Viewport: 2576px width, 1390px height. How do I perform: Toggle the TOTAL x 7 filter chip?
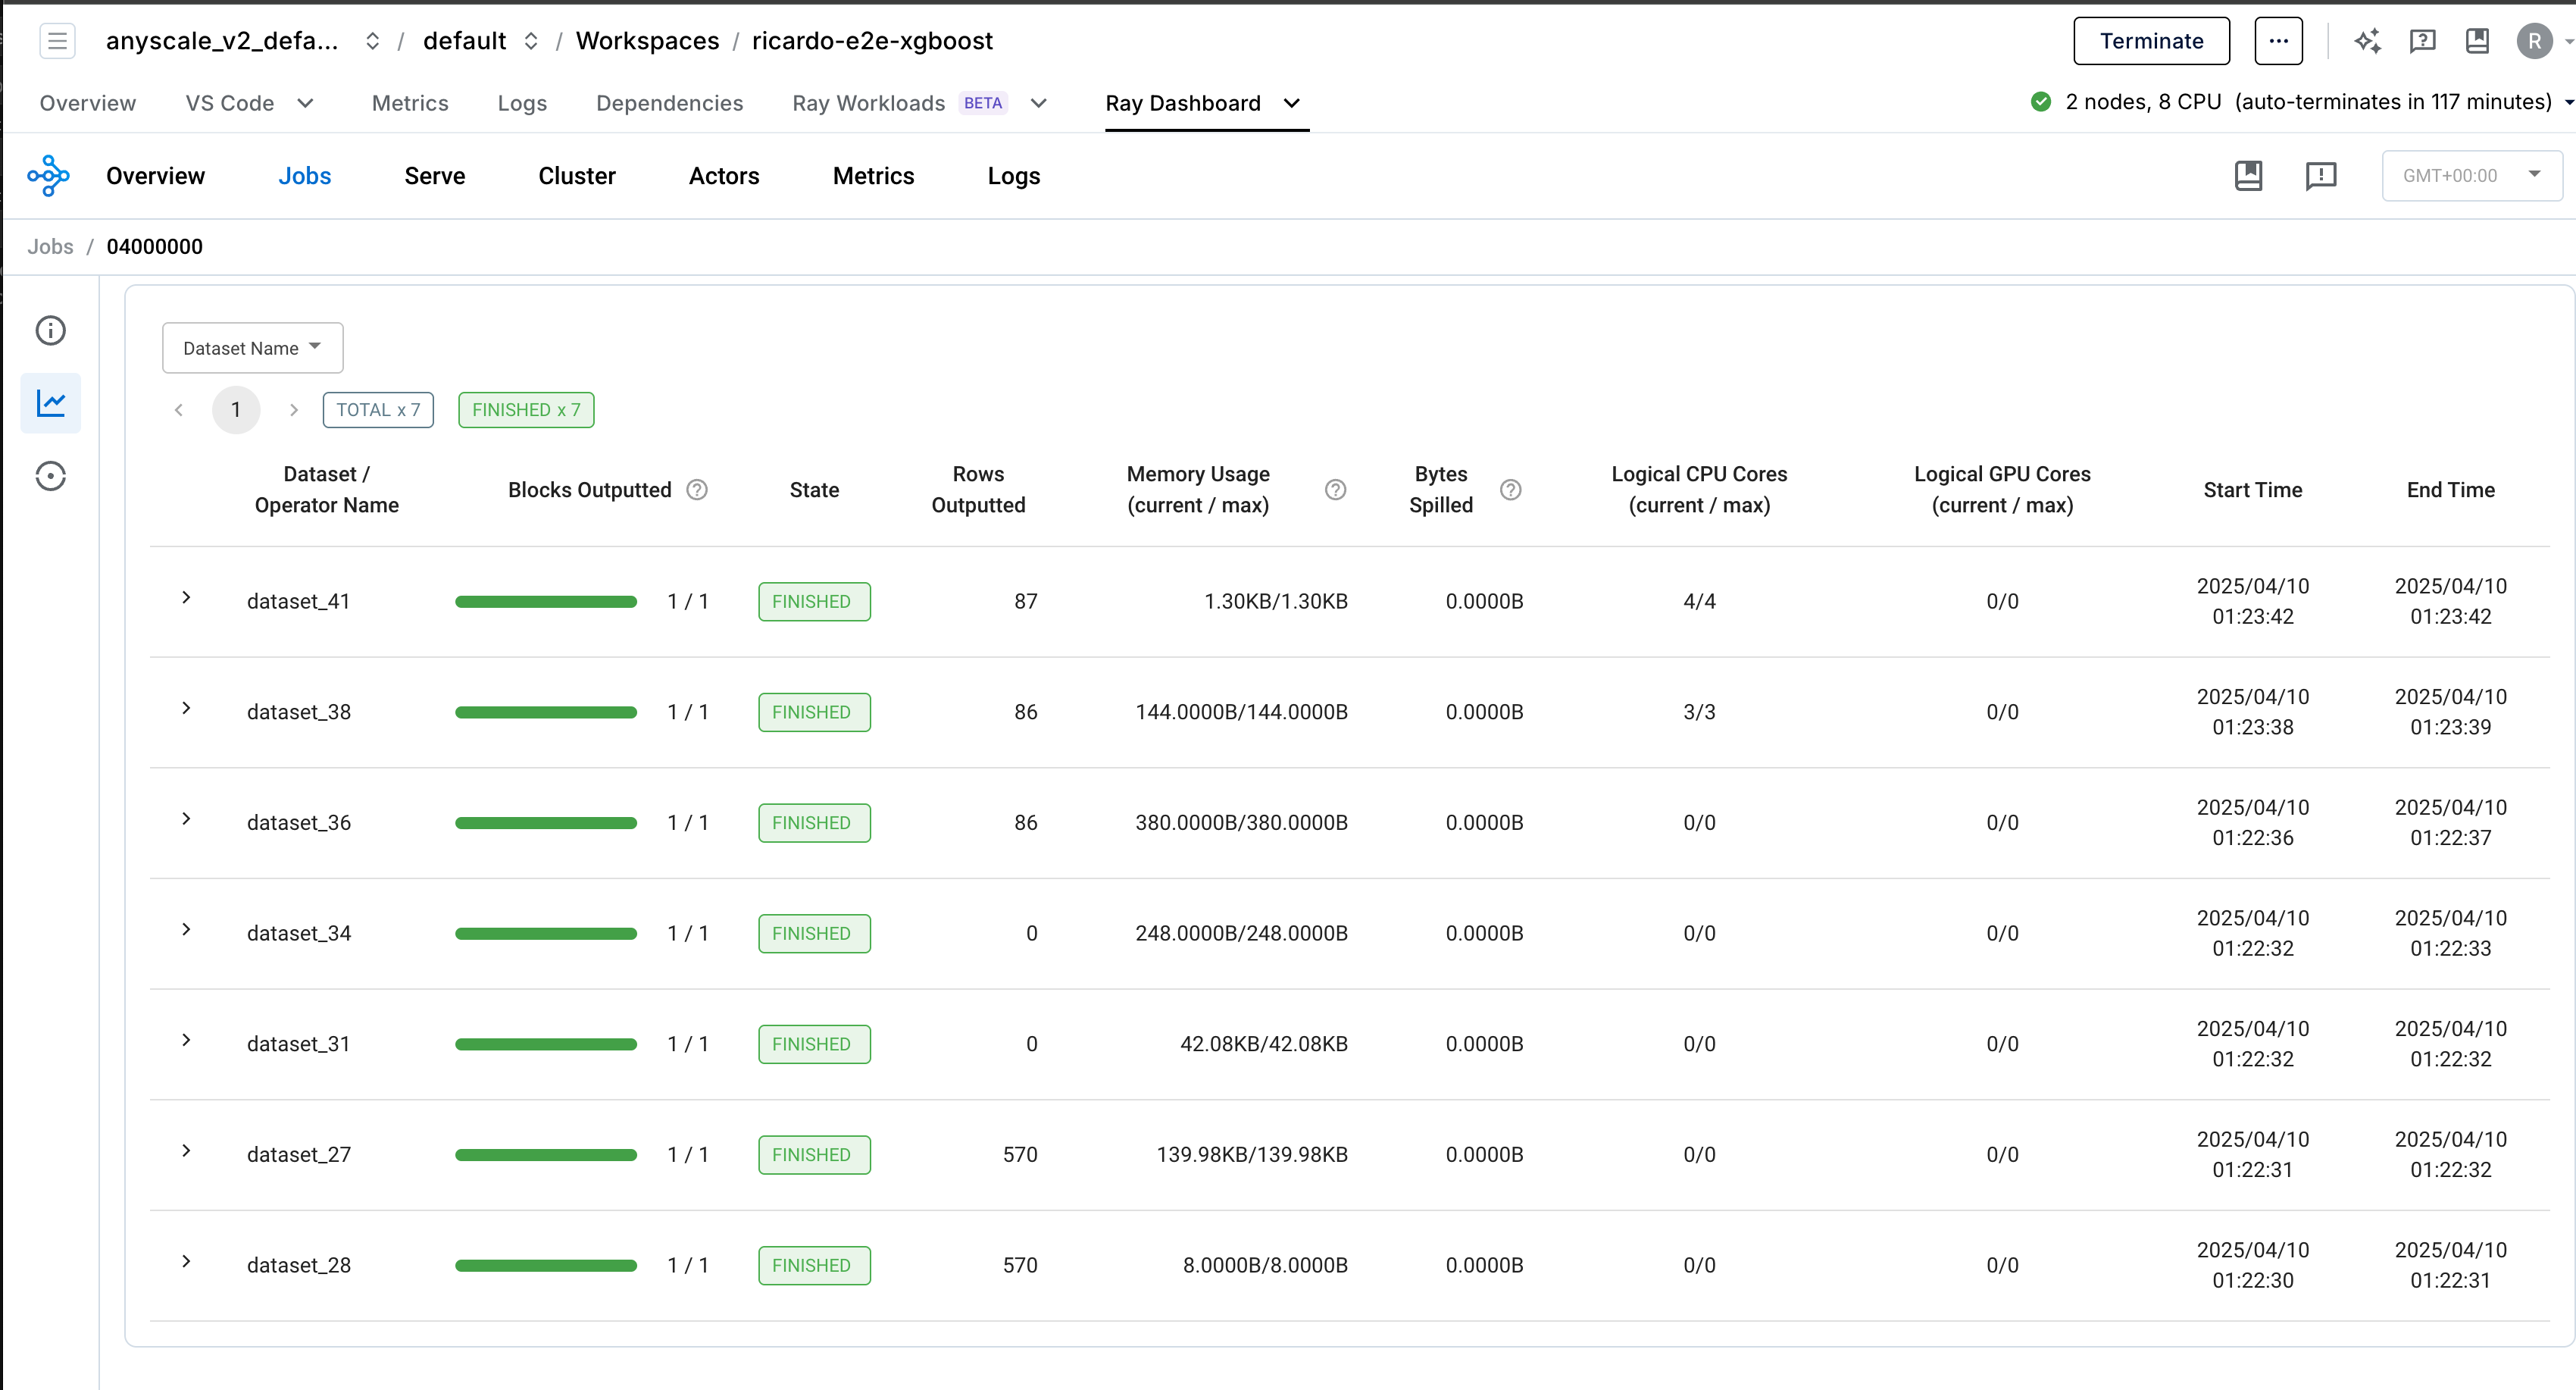[x=378, y=410]
